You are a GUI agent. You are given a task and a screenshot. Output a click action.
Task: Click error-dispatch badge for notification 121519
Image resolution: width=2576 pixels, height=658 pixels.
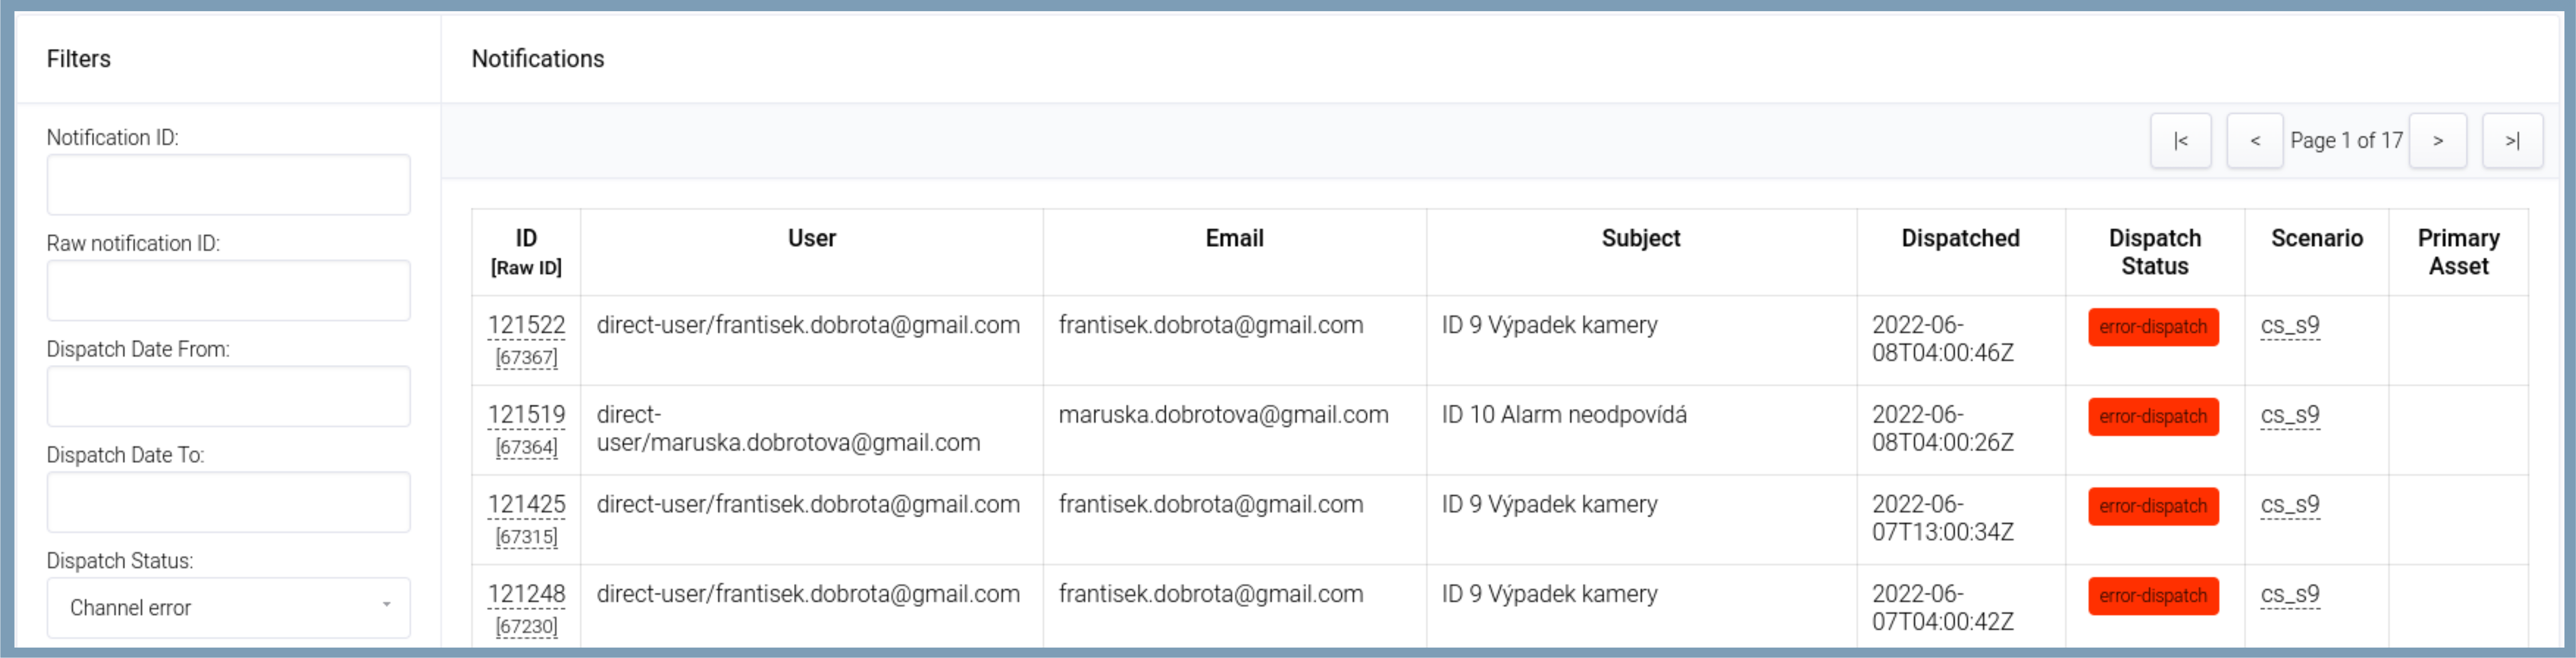point(2152,416)
